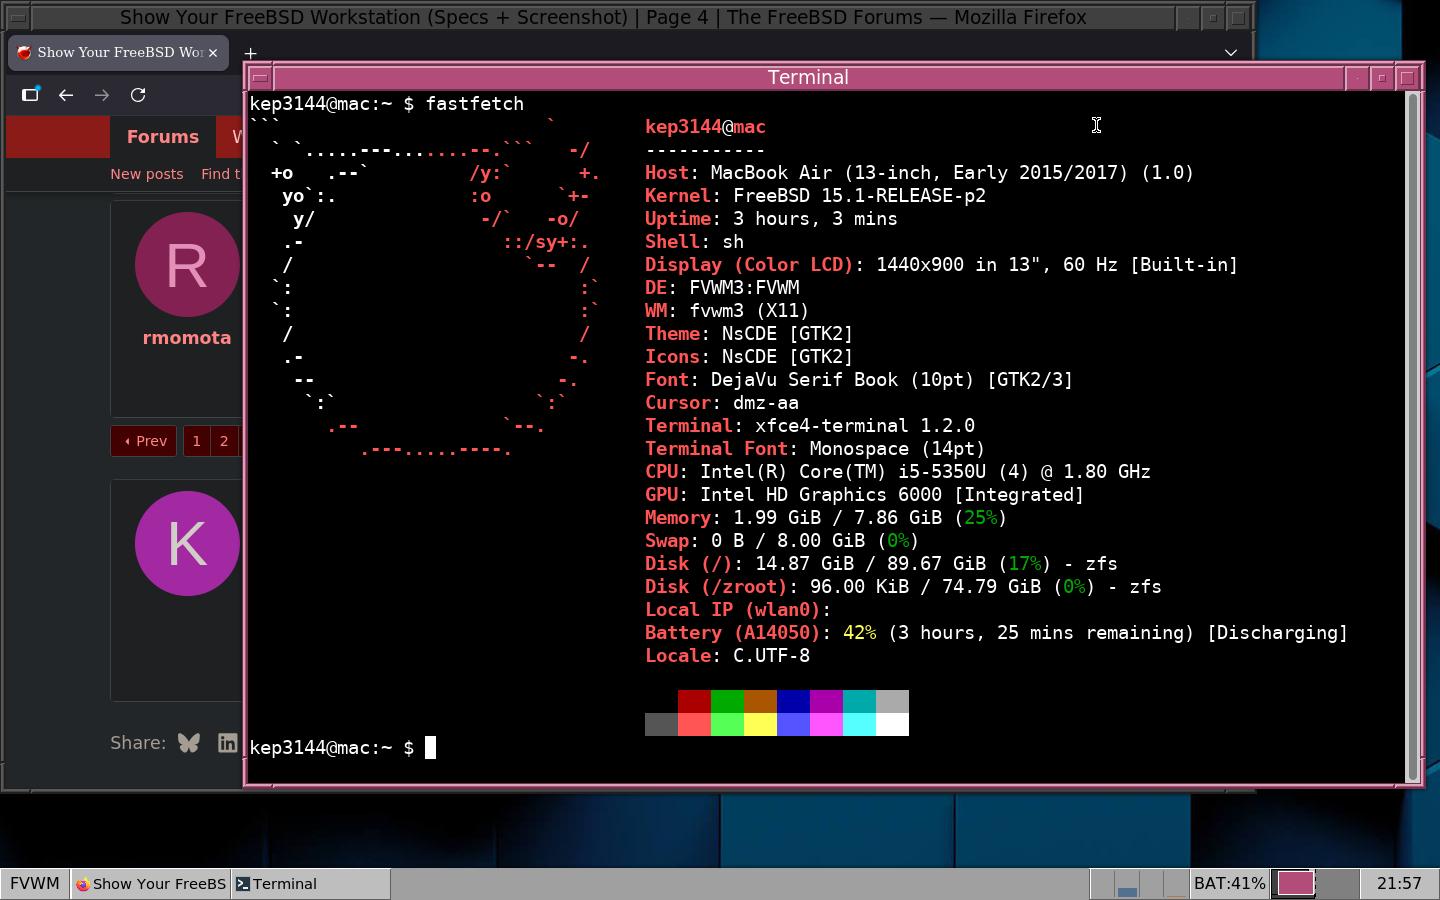Pick the dark gray color swatch

pos(661,724)
